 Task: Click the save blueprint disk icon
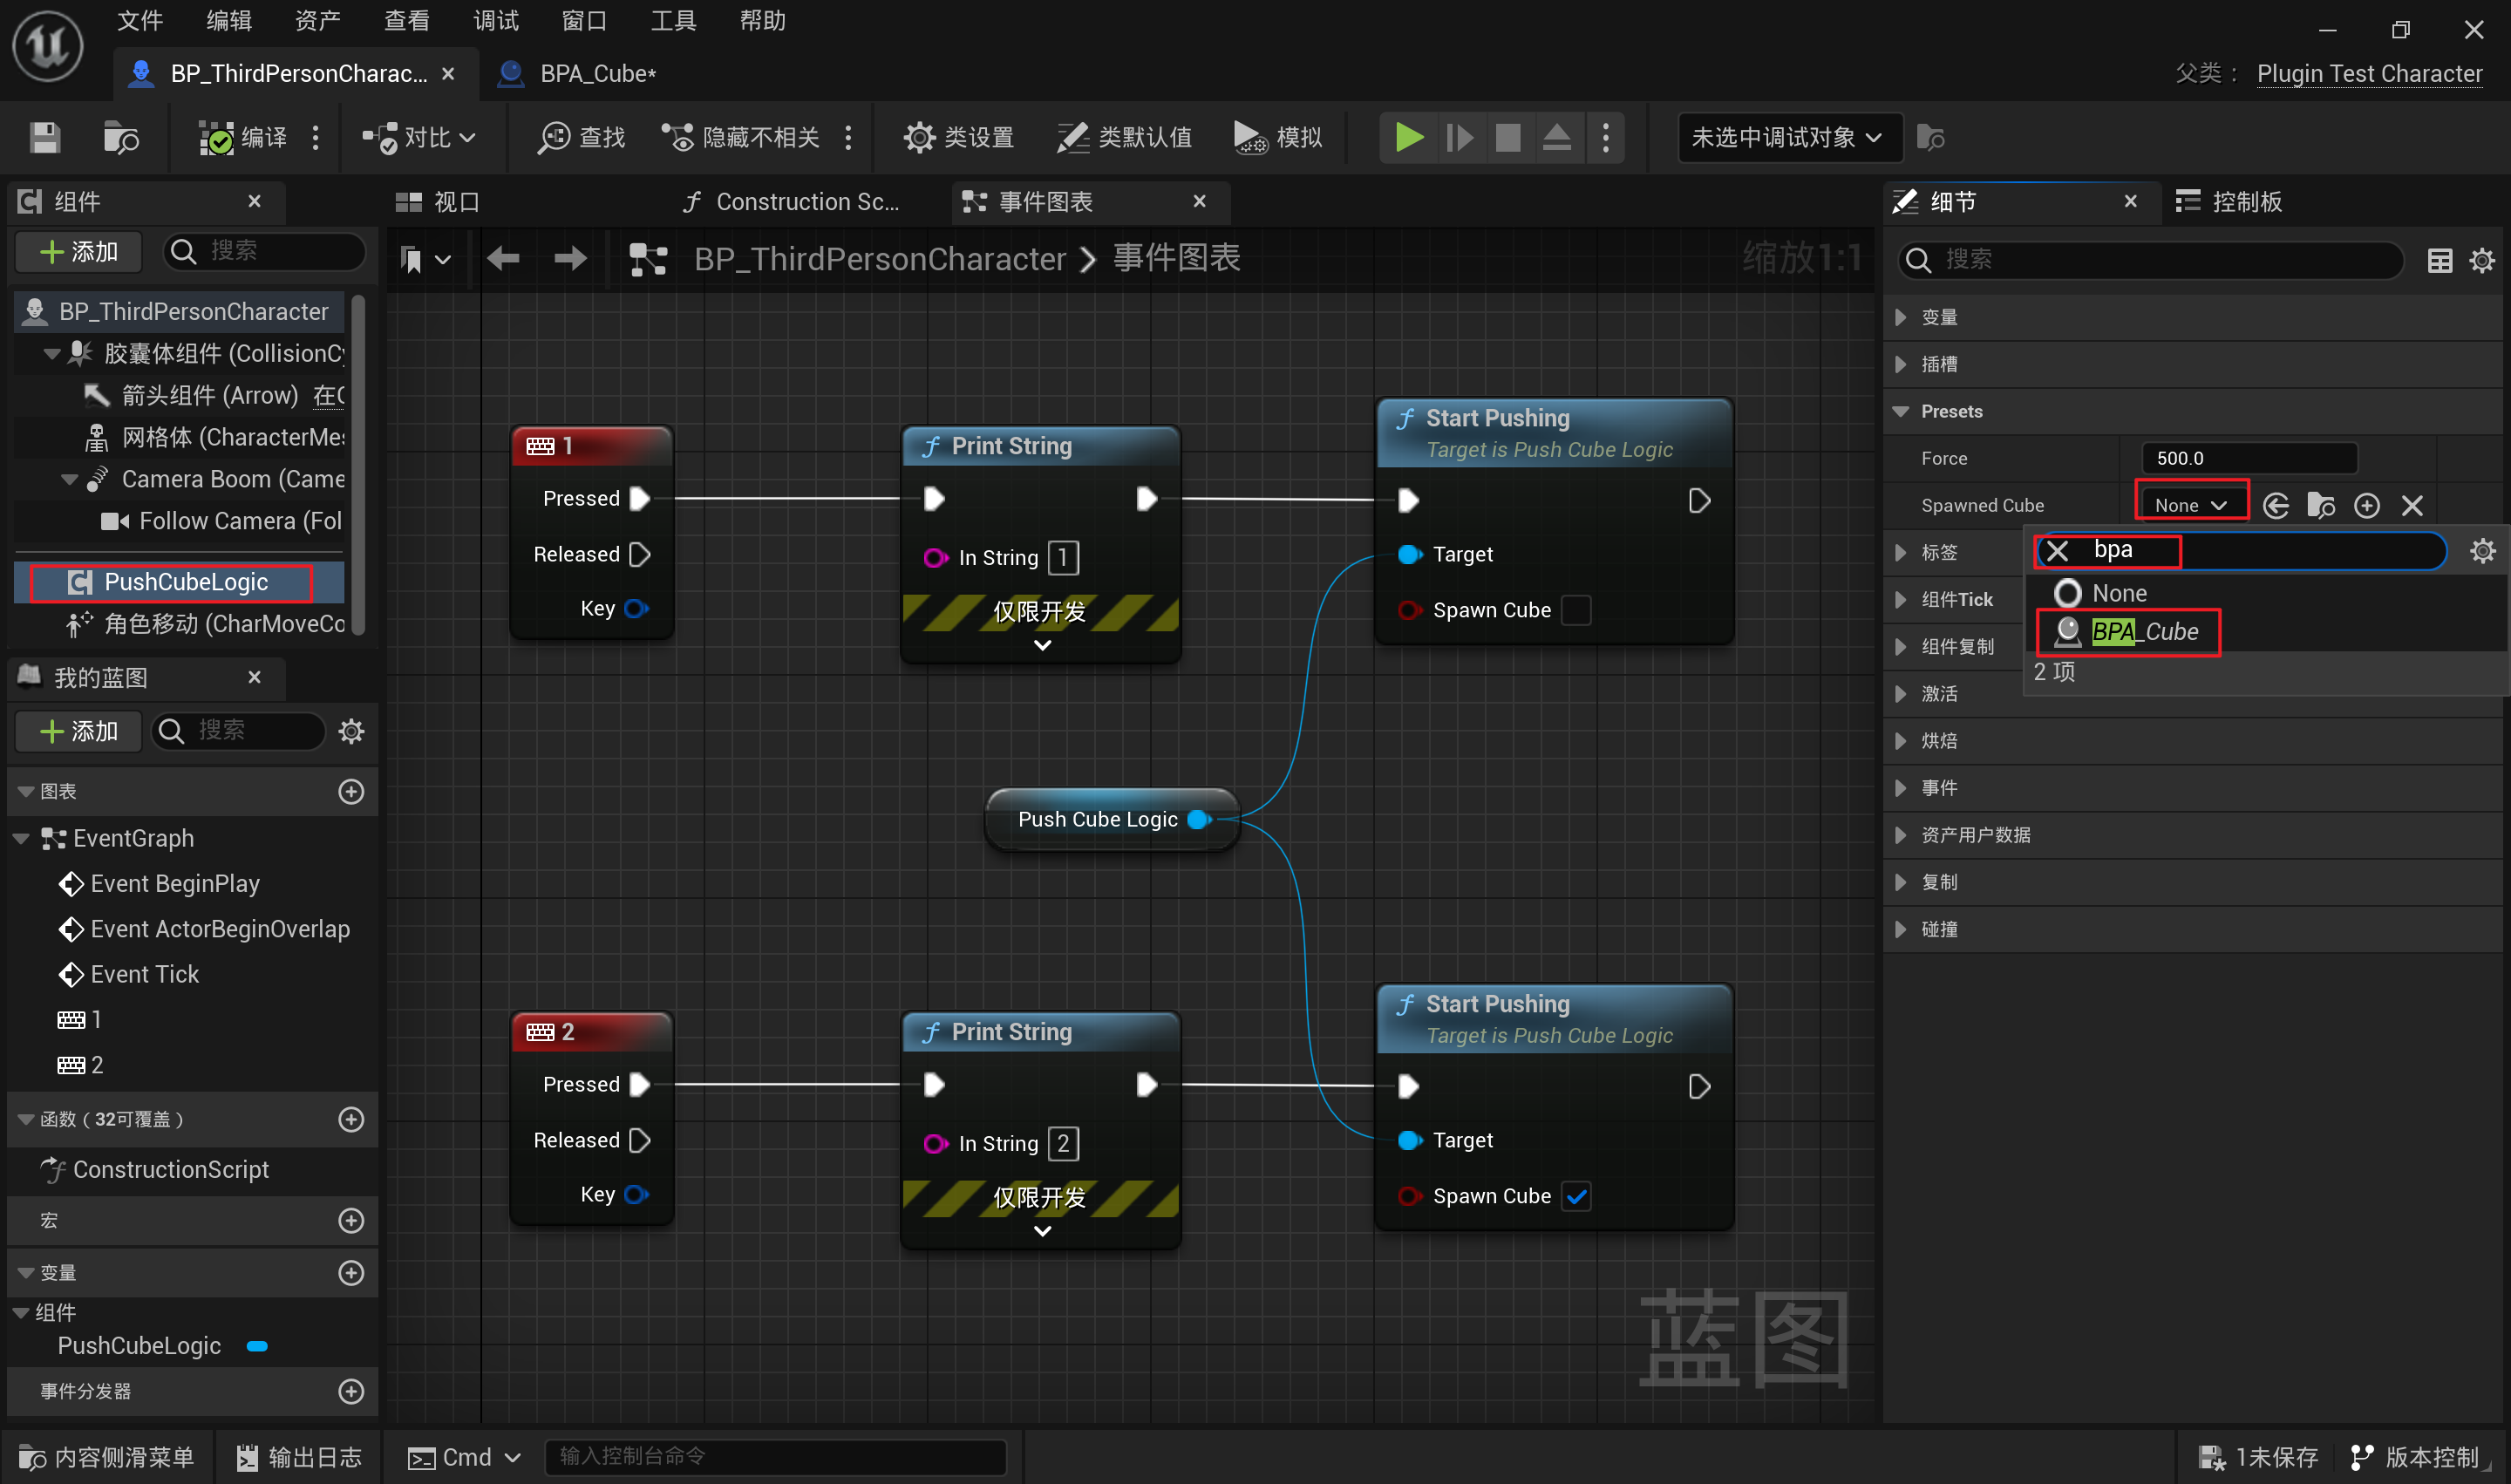[x=45, y=137]
